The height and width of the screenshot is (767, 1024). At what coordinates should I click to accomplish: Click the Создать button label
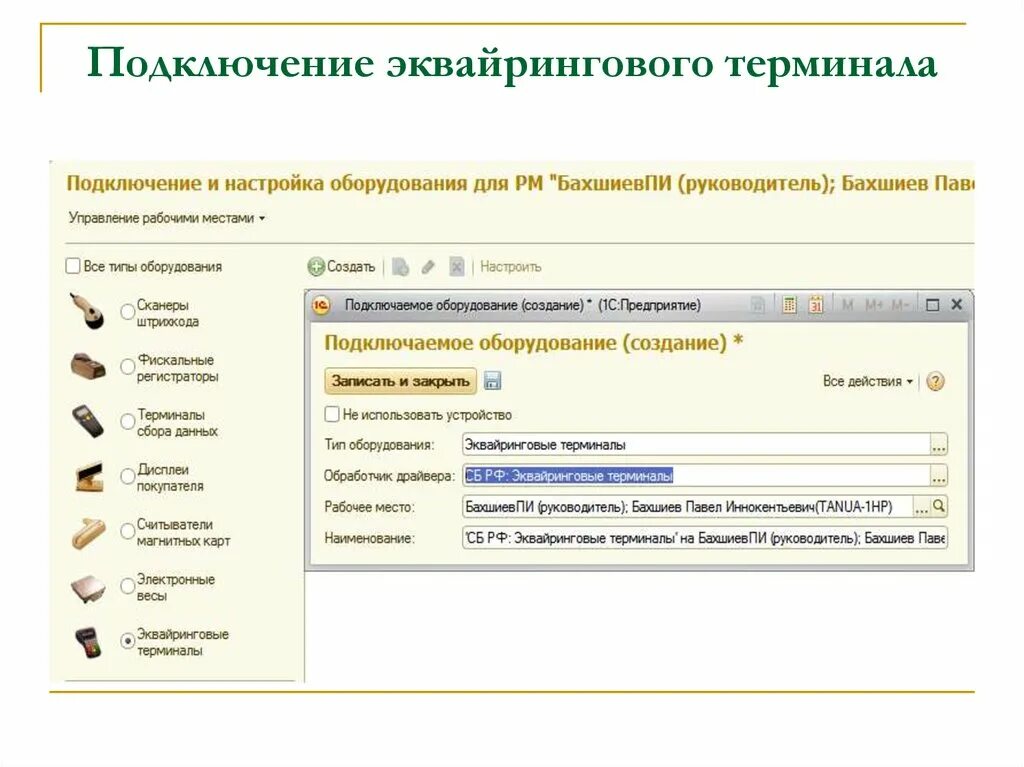[x=351, y=267]
